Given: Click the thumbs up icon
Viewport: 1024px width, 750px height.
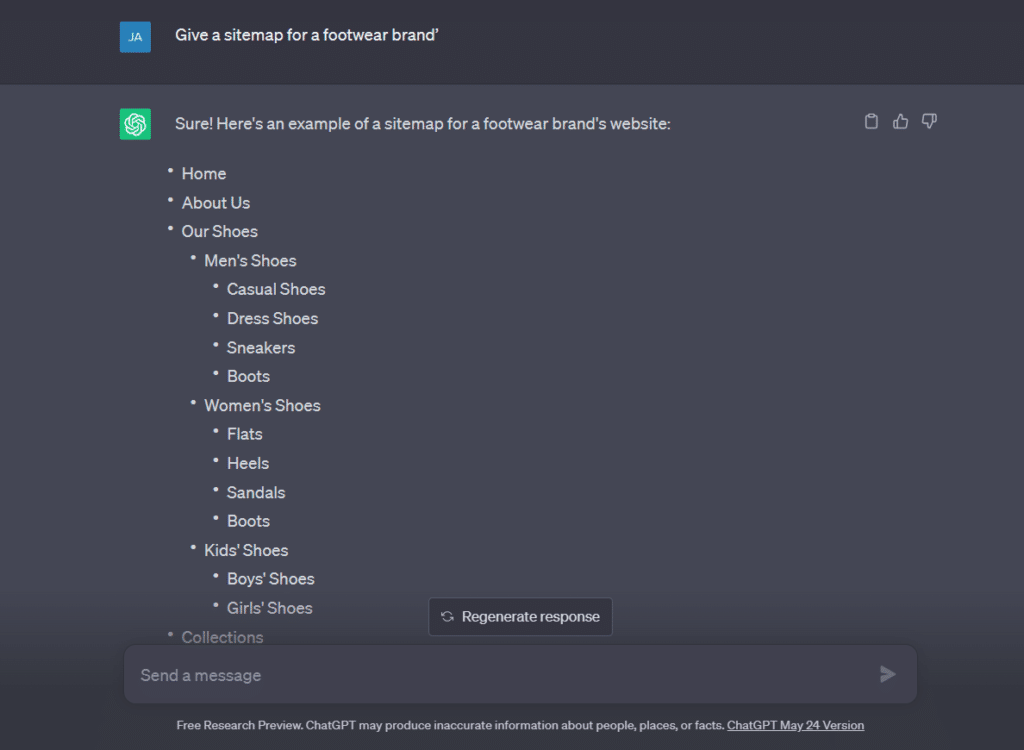Looking at the screenshot, I should [900, 122].
